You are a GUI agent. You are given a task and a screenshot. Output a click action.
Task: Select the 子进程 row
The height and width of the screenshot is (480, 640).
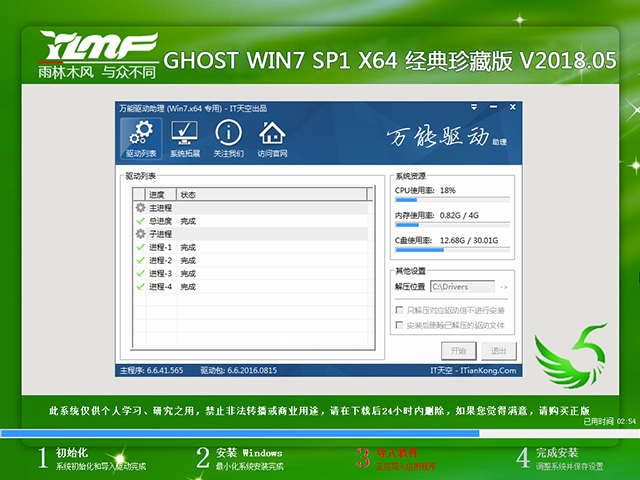(x=251, y=234)
